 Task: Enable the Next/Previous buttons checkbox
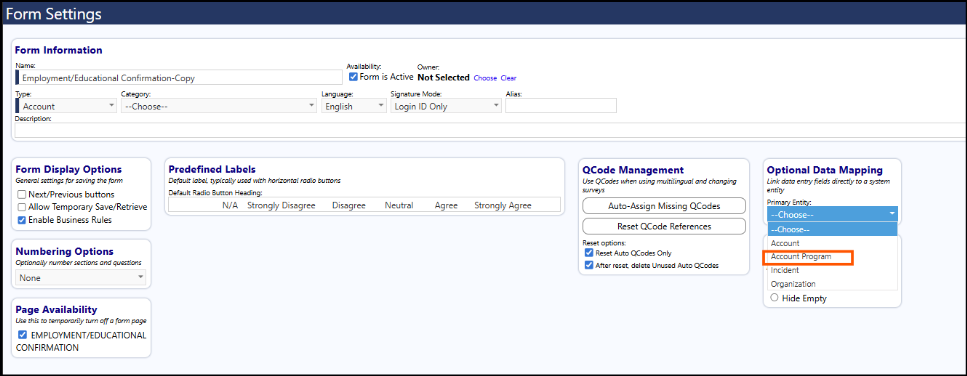click(22, 194)
